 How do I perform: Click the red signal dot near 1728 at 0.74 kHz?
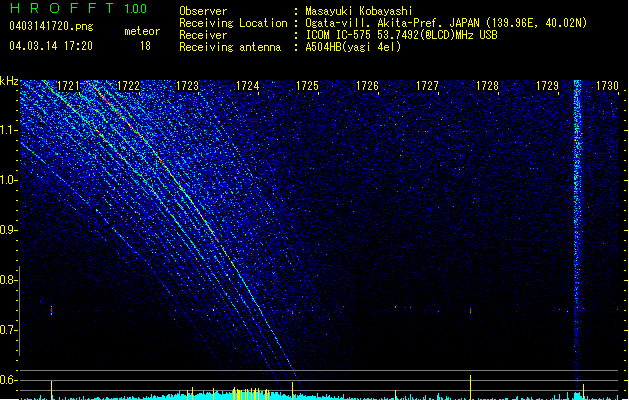point(470,311)
